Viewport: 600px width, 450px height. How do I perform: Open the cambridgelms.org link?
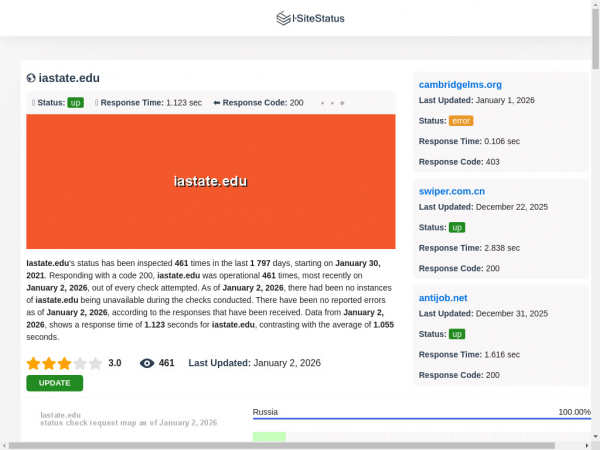click(x=460, y=85)
